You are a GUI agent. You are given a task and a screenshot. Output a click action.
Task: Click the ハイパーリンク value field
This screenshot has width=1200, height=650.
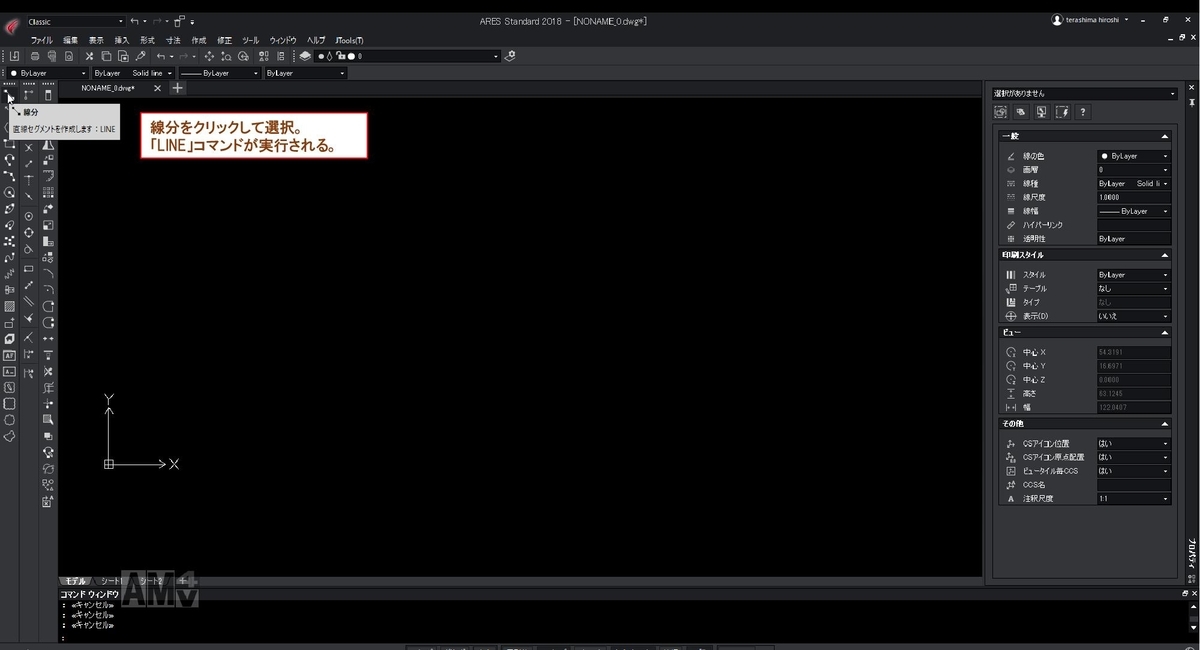(1134, 225)
